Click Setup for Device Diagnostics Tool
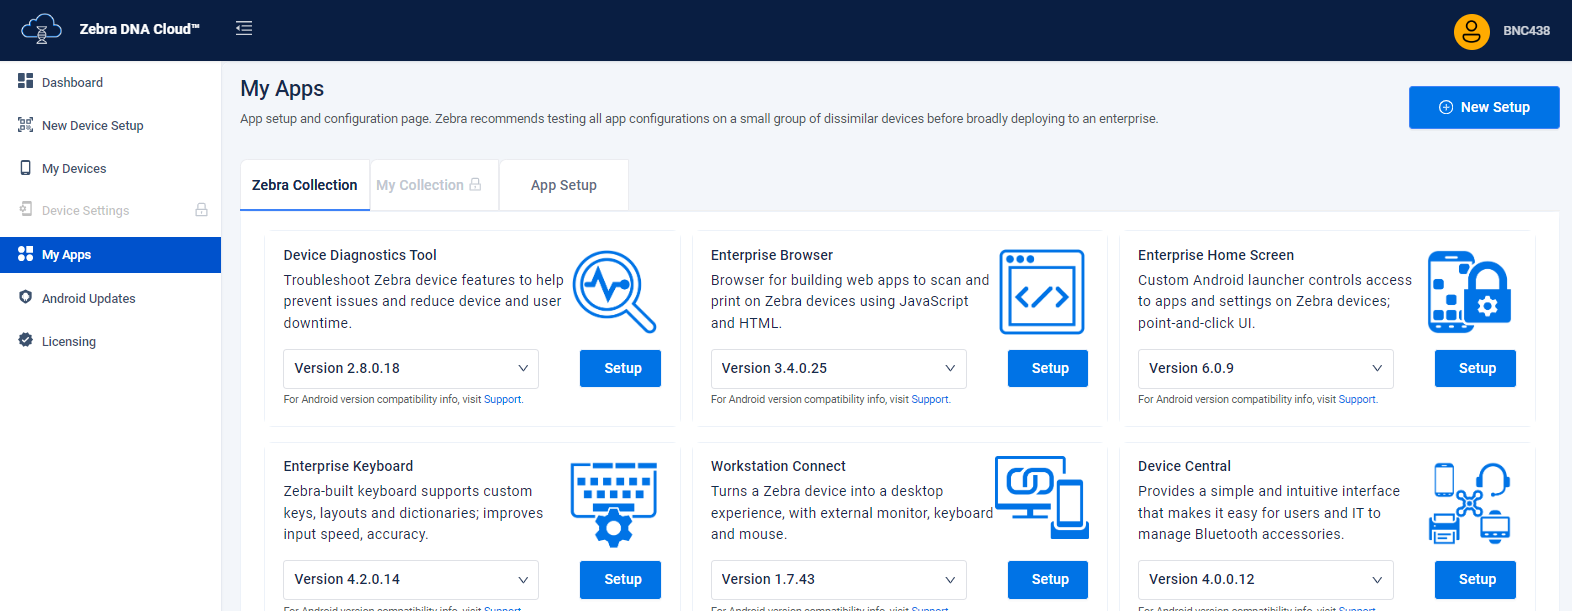 (620, 368)
